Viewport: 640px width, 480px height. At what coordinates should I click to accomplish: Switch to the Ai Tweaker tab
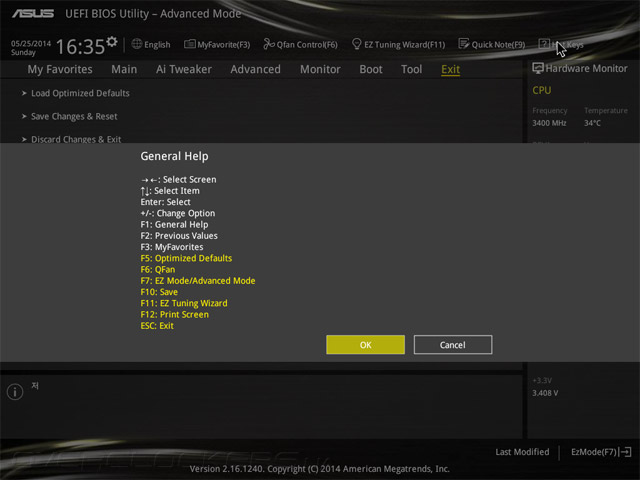click(x=184, y=69)
